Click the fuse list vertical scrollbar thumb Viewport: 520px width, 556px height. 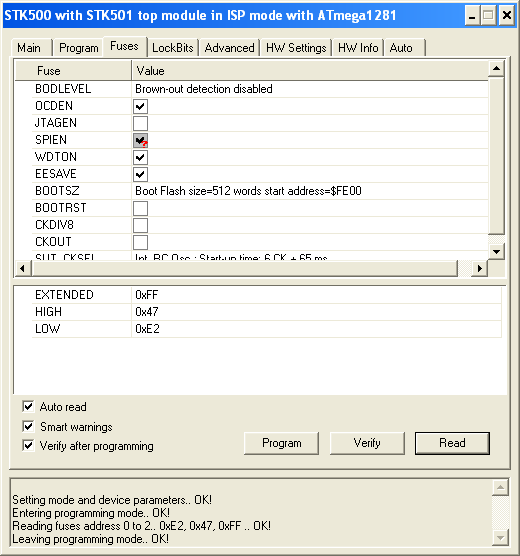(x=496, y=156)
